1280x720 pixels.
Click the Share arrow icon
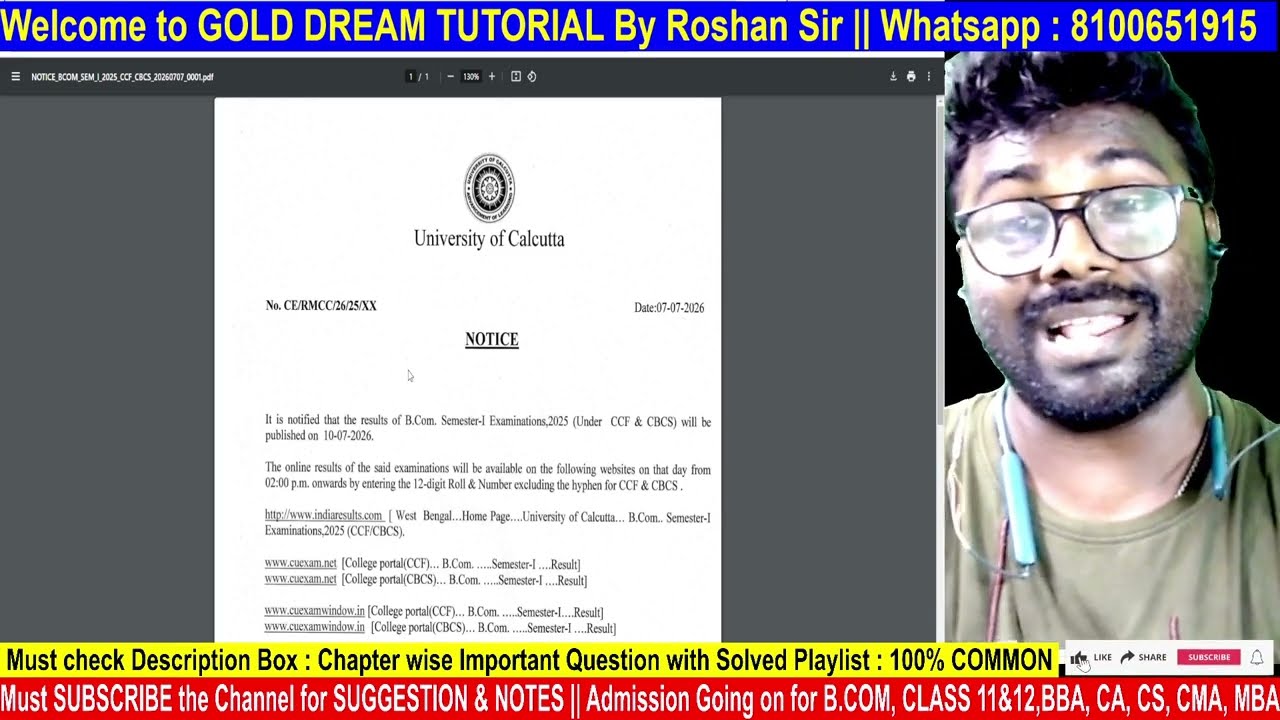(x=1127, y=657)
